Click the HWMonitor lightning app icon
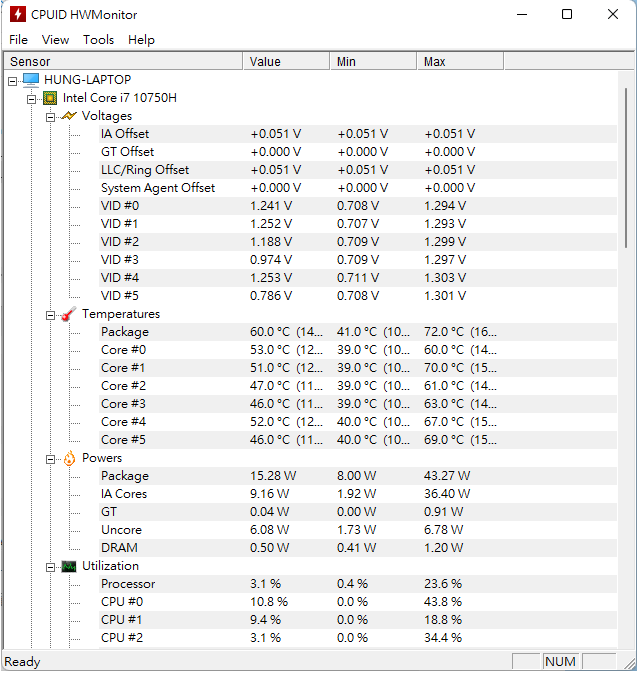This screenshot has width=640, height=674. tap(18, 14)
